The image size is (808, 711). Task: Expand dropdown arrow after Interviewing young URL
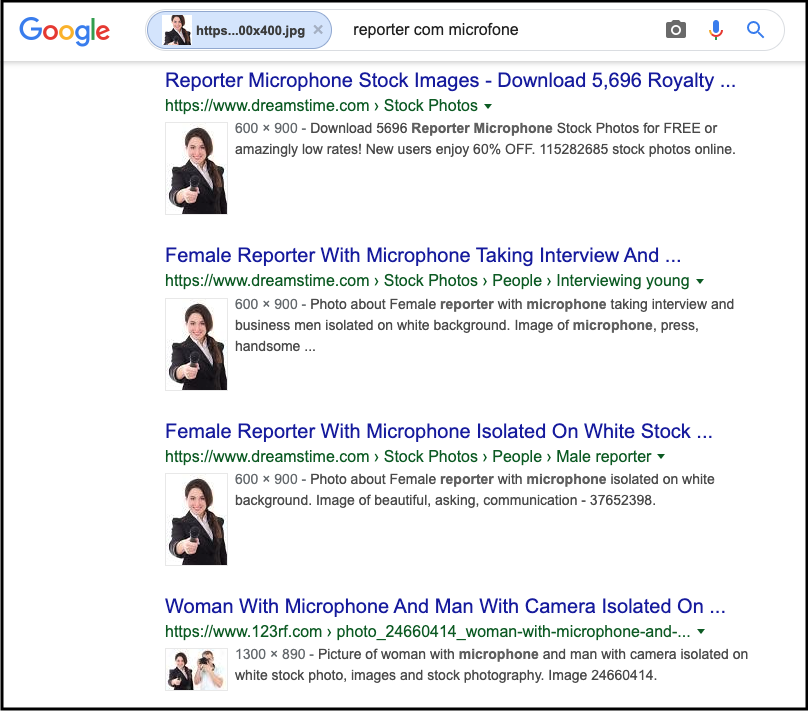point(700,281)
